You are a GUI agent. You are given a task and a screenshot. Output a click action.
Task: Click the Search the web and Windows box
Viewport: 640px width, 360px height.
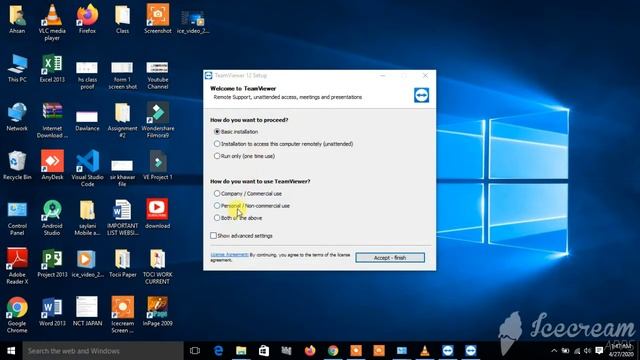pos(103,351)
